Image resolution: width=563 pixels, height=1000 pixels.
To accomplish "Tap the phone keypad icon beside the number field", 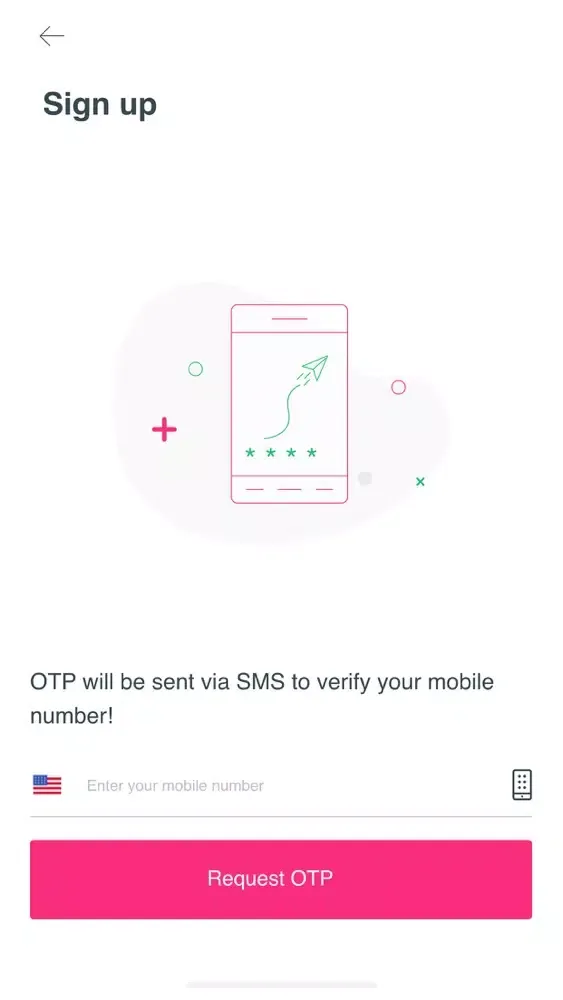I will click(x=522, y=784).
